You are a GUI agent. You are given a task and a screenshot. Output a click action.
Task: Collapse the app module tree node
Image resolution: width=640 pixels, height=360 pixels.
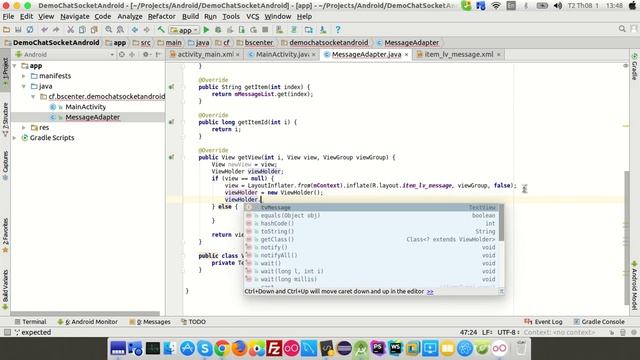tap(15, 66)
